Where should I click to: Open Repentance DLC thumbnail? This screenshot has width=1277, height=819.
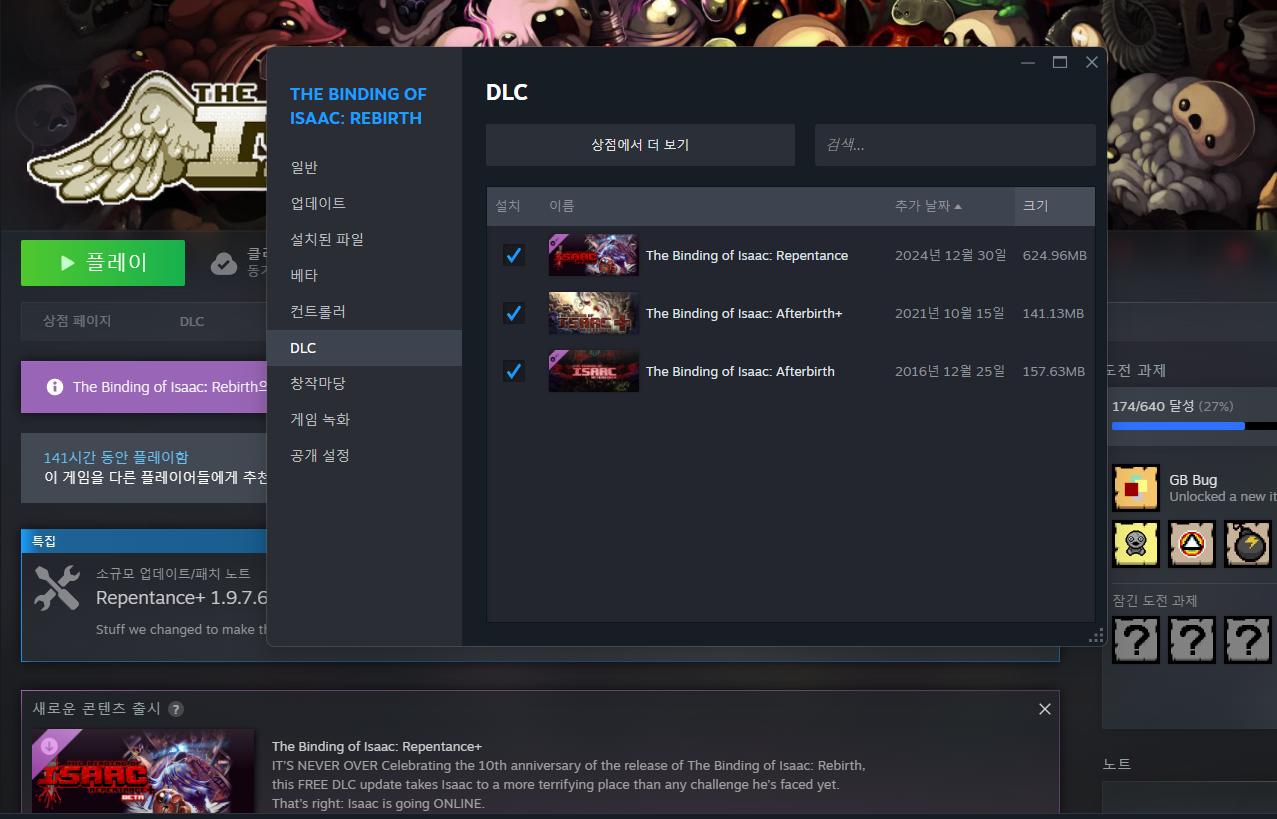pos(593,255)
